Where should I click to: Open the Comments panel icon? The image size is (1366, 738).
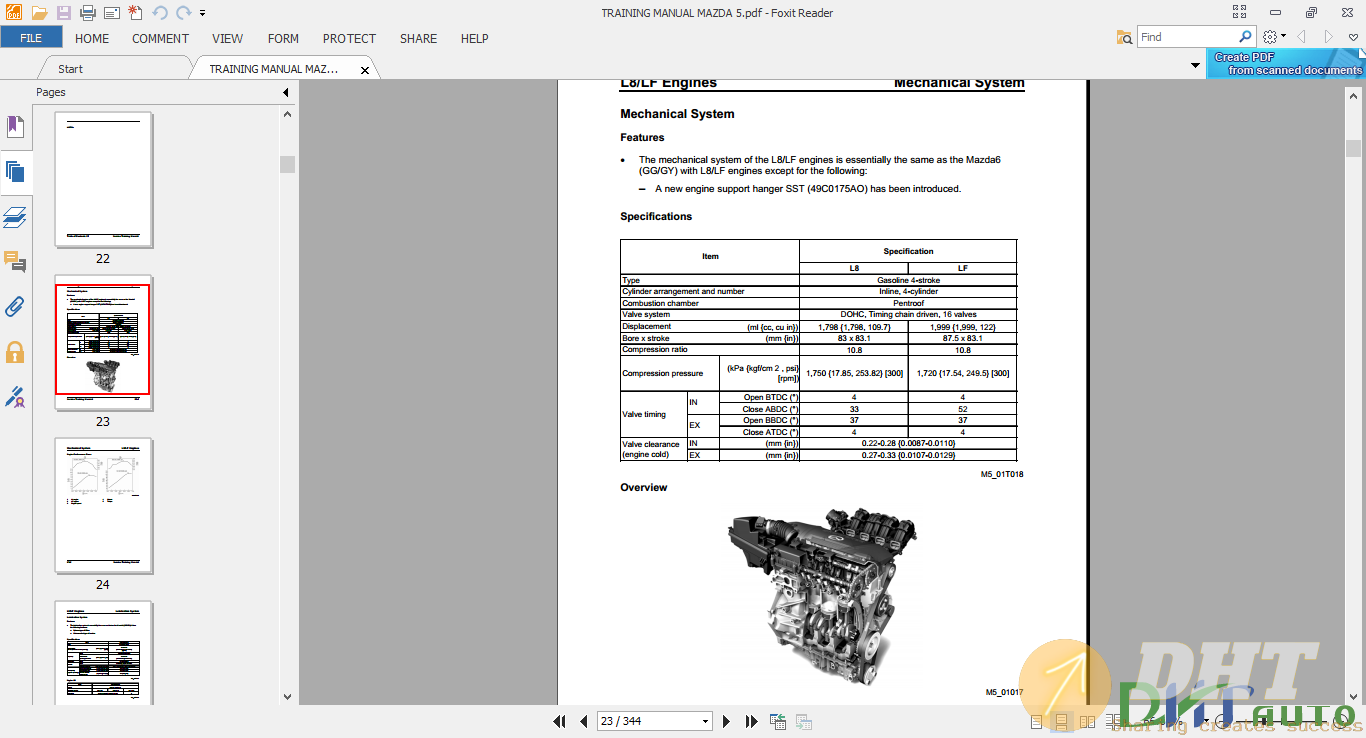point(15,262)
